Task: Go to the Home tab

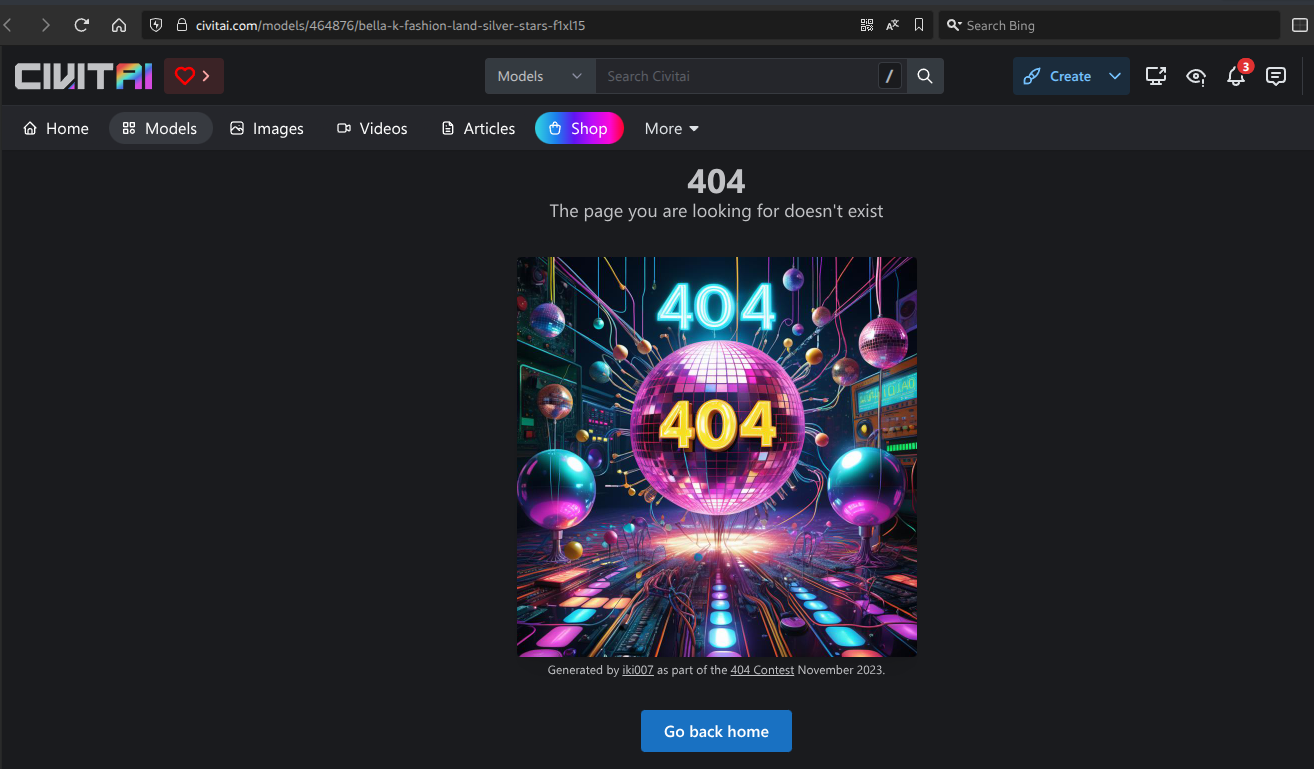Action: click(x=56, y=128)
